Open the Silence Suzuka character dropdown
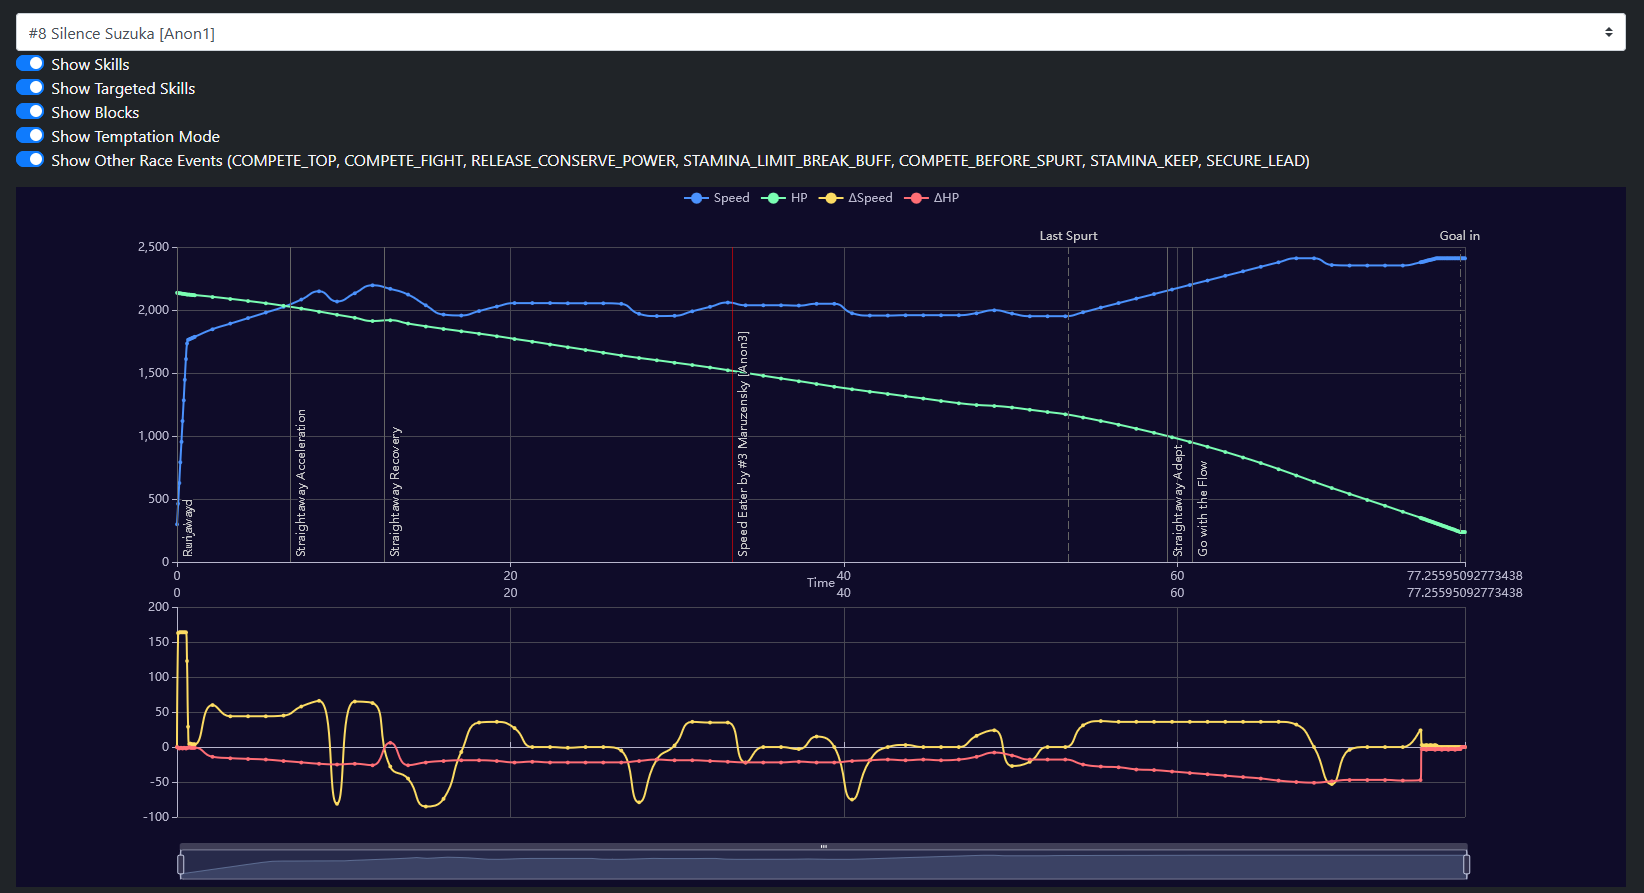The image size is (1644, 893). [x=820, y=33]
